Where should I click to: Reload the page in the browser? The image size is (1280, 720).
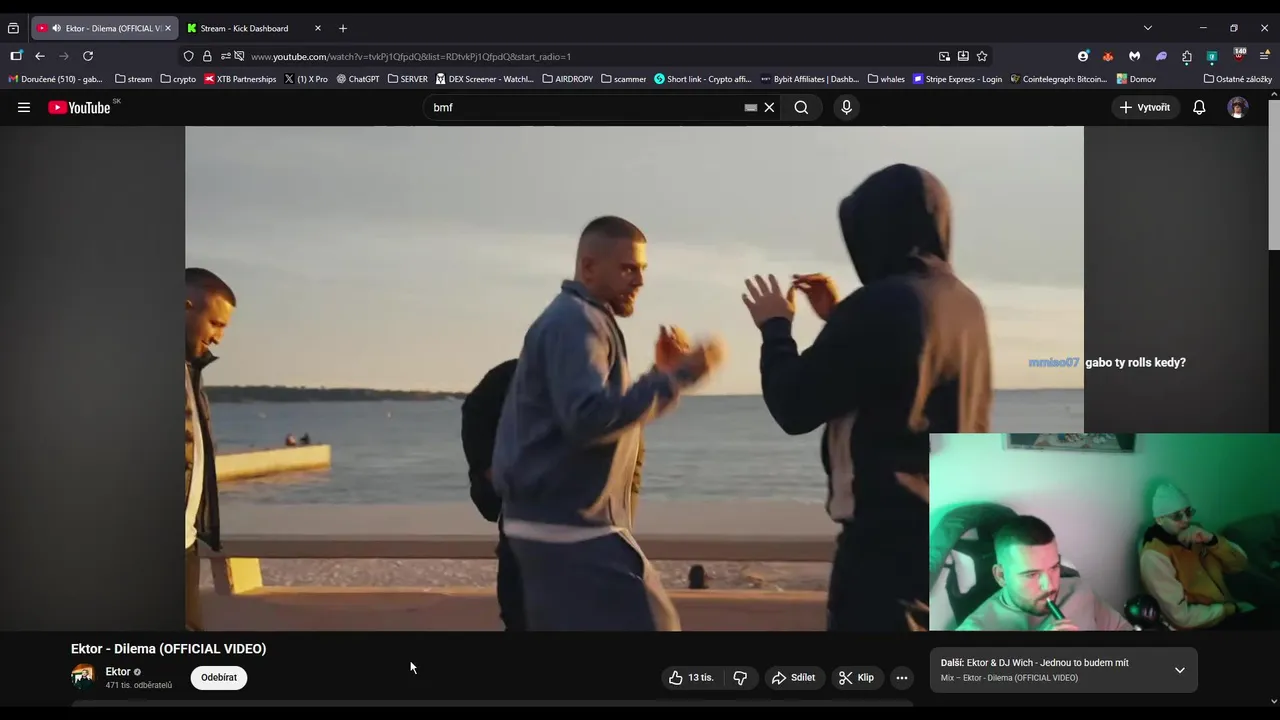pos(88,56)
